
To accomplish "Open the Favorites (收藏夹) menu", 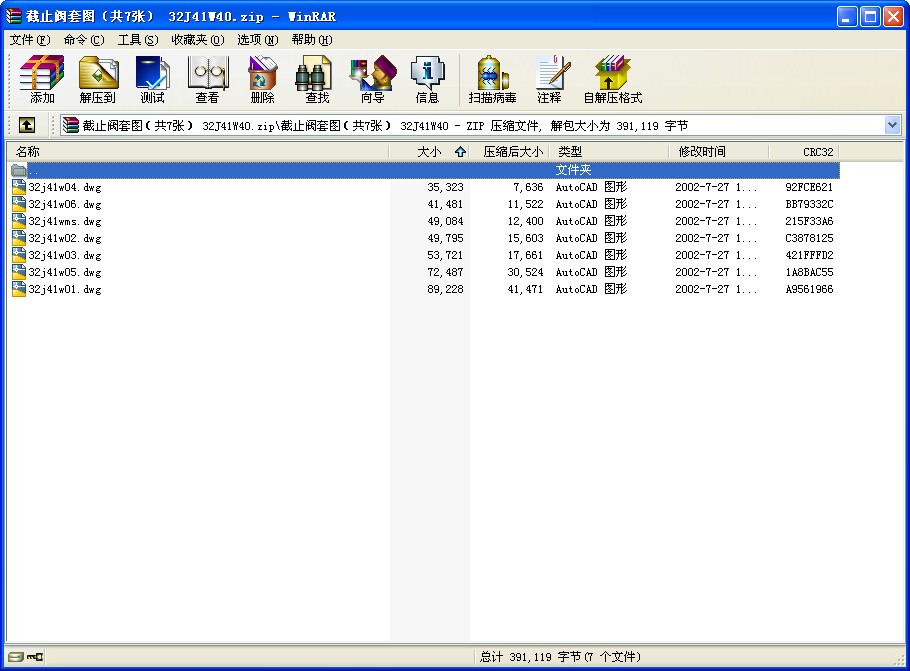I will click(197, 40).
